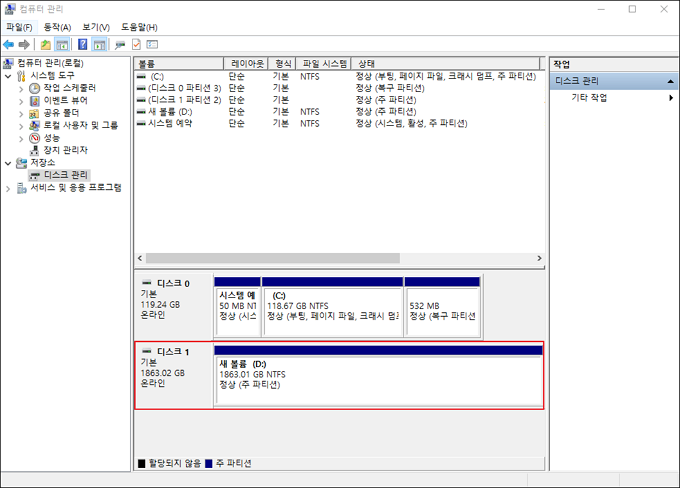Select 시스템 도구 in the tree
This screenshot has height=488, width=680.
[52, 75]
